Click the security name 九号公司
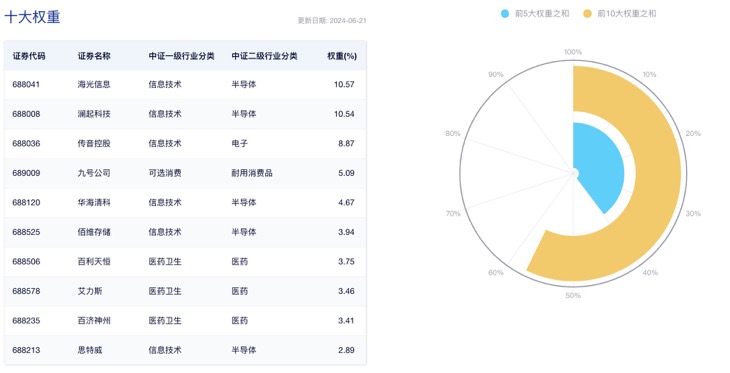This screenshot has width=730, height=373. (x=94, y=173)
